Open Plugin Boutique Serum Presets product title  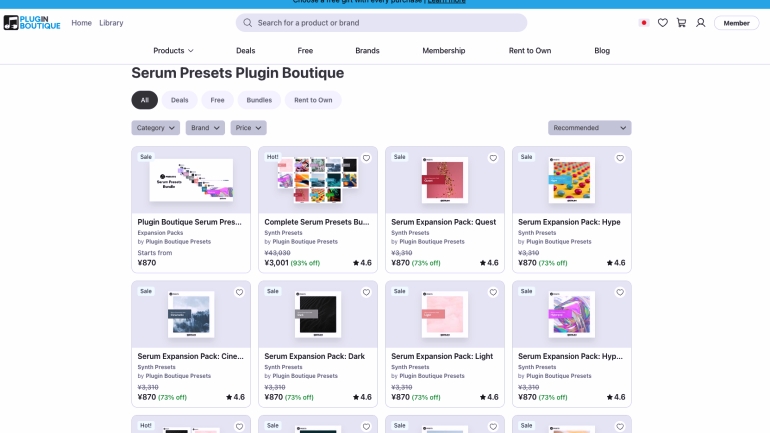tap(190, 222)
